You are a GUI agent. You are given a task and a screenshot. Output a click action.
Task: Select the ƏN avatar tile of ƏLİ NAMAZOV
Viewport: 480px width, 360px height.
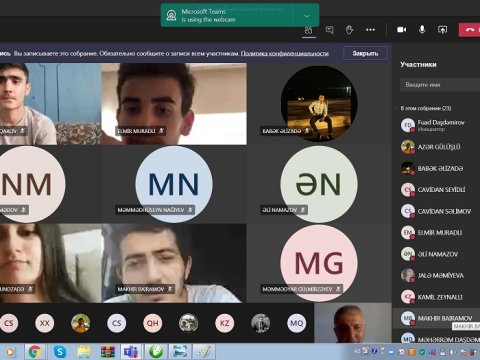319,184
